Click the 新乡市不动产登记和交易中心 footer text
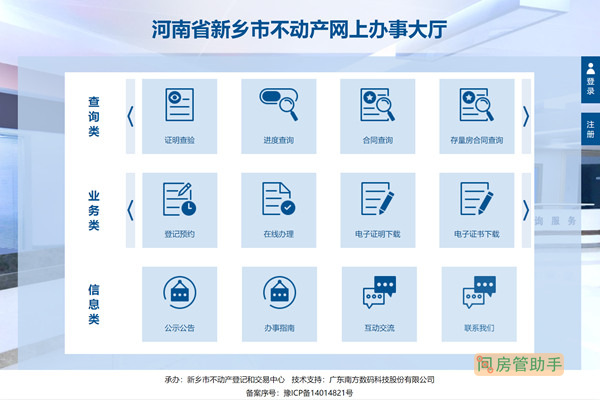Viewport: 600px width, 400px height. tap(236, 379)
